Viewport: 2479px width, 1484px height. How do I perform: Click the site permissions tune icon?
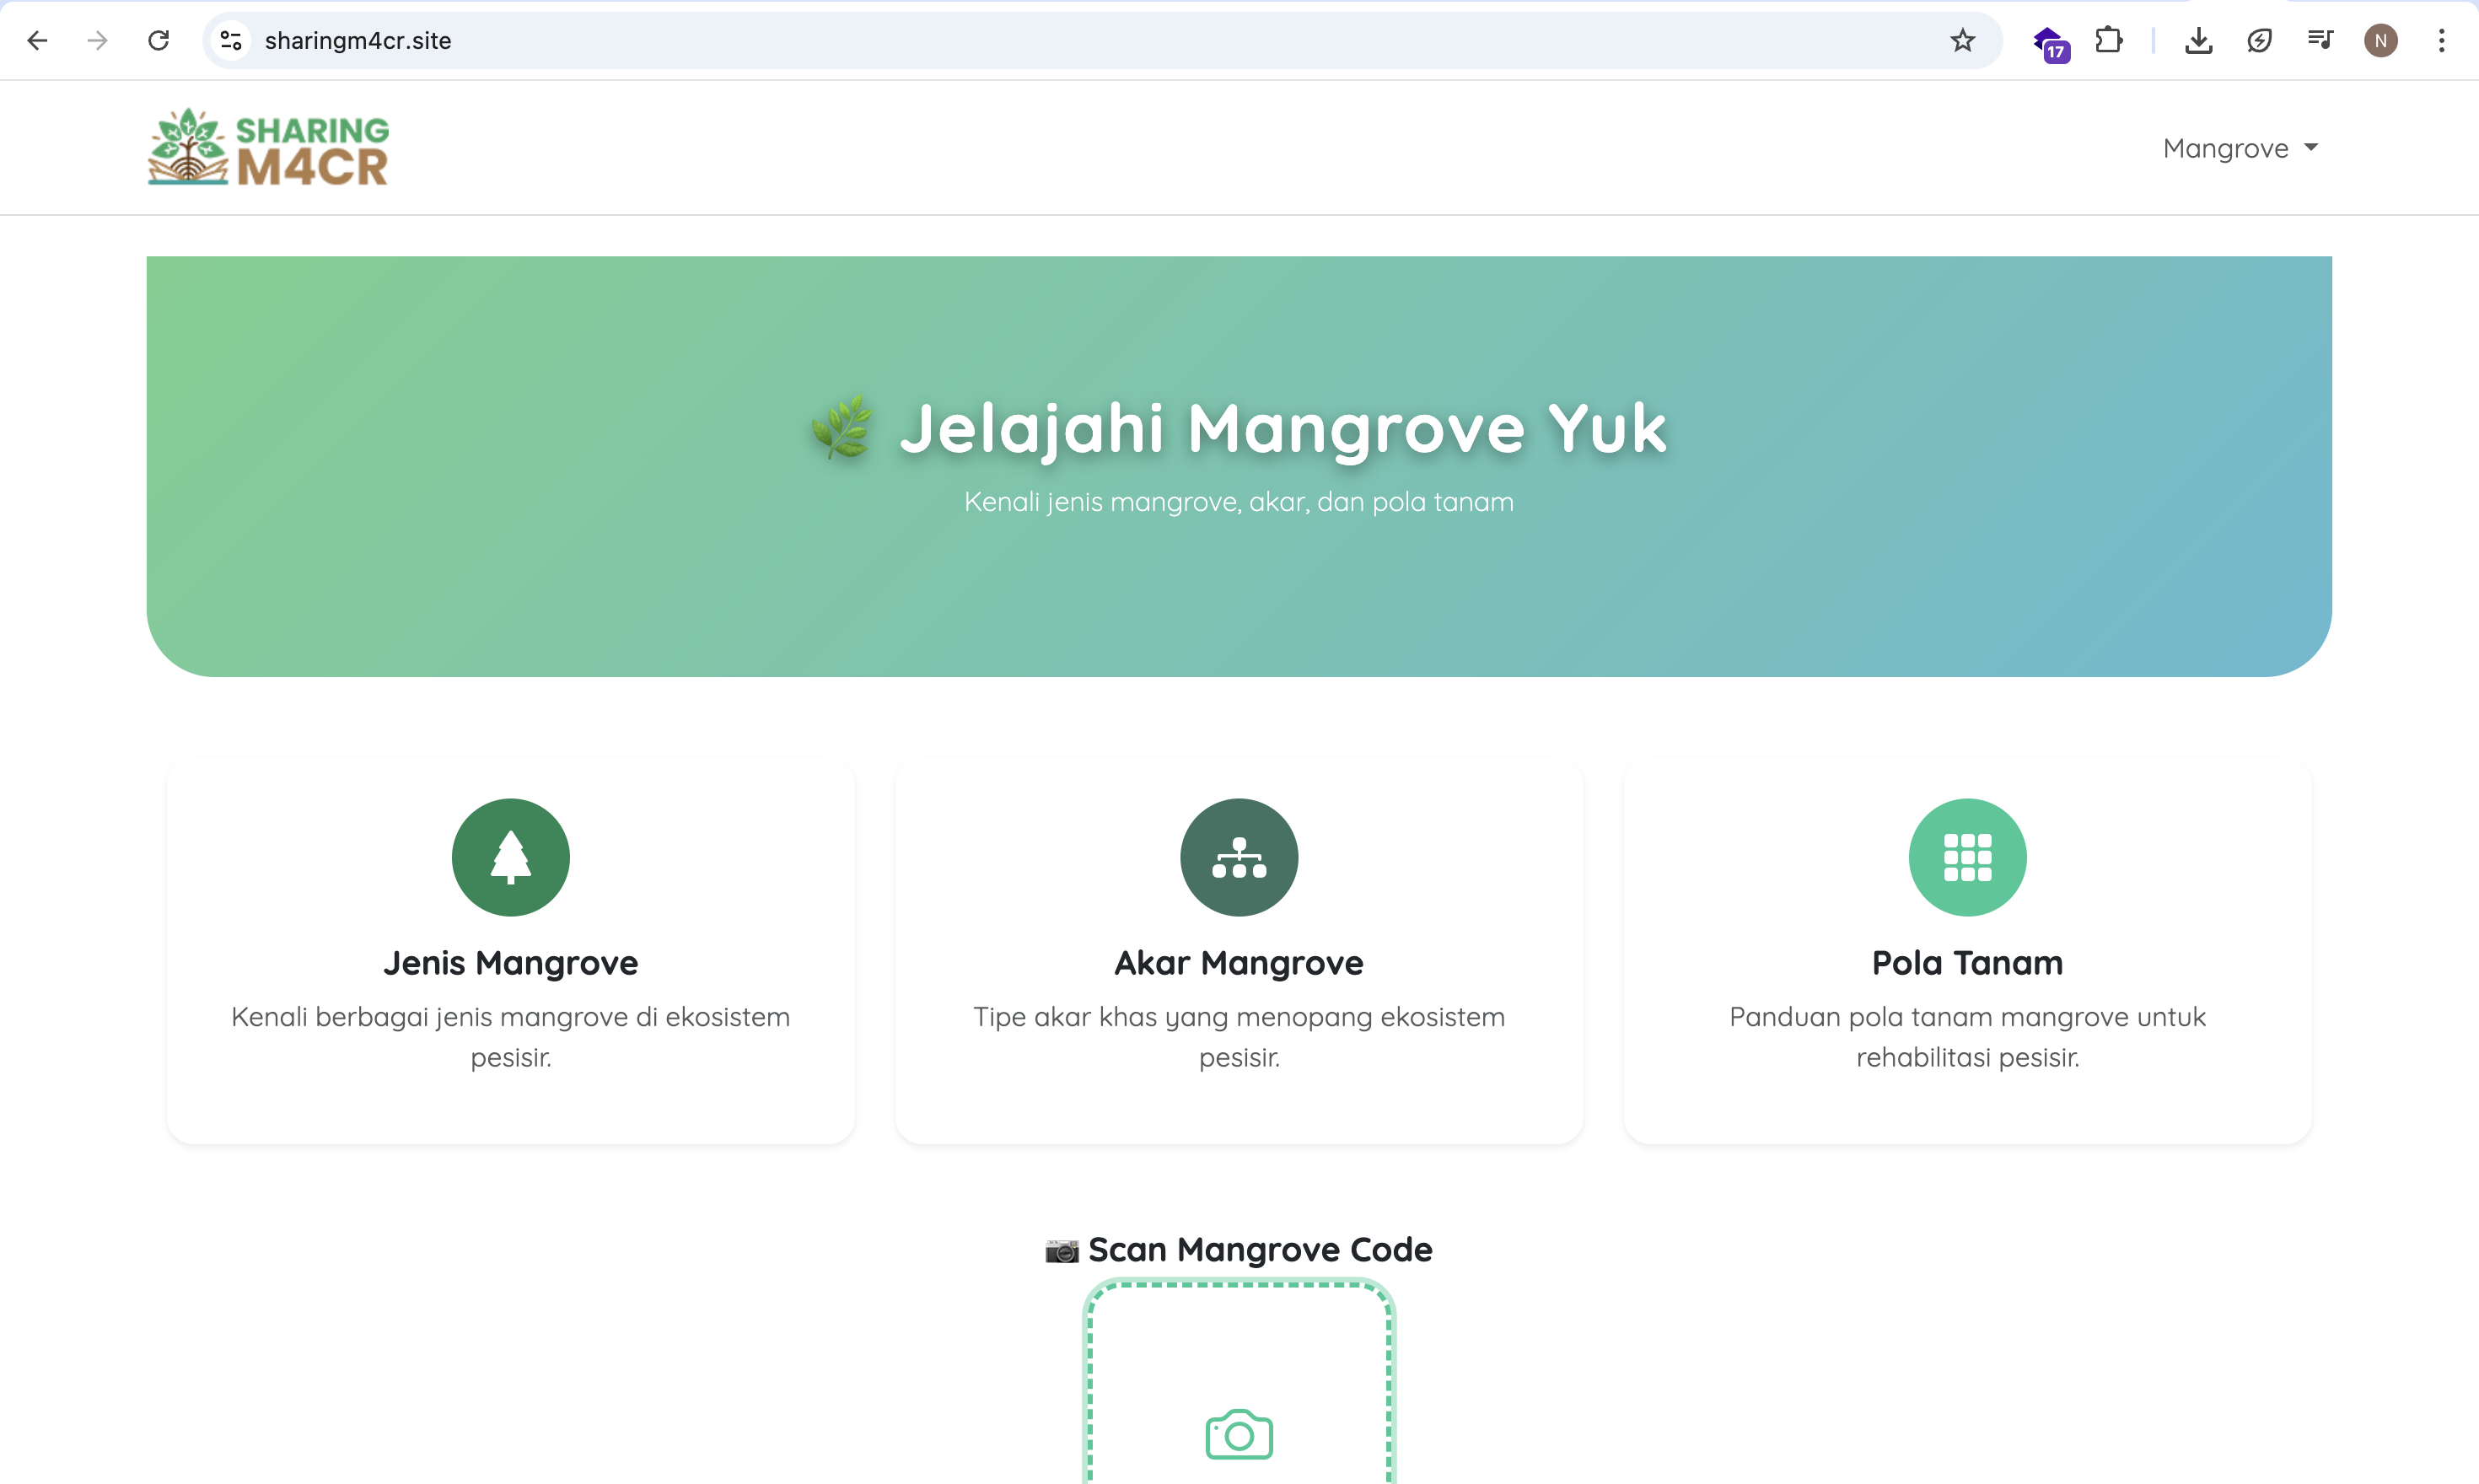[230, 40]
